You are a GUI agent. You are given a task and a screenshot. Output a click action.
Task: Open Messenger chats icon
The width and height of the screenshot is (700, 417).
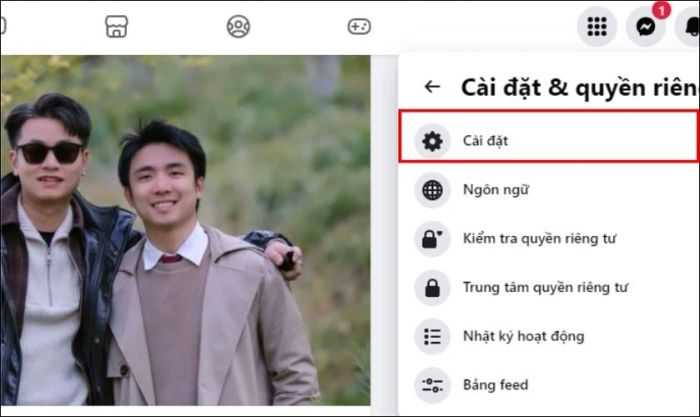(x=646, y=26)
